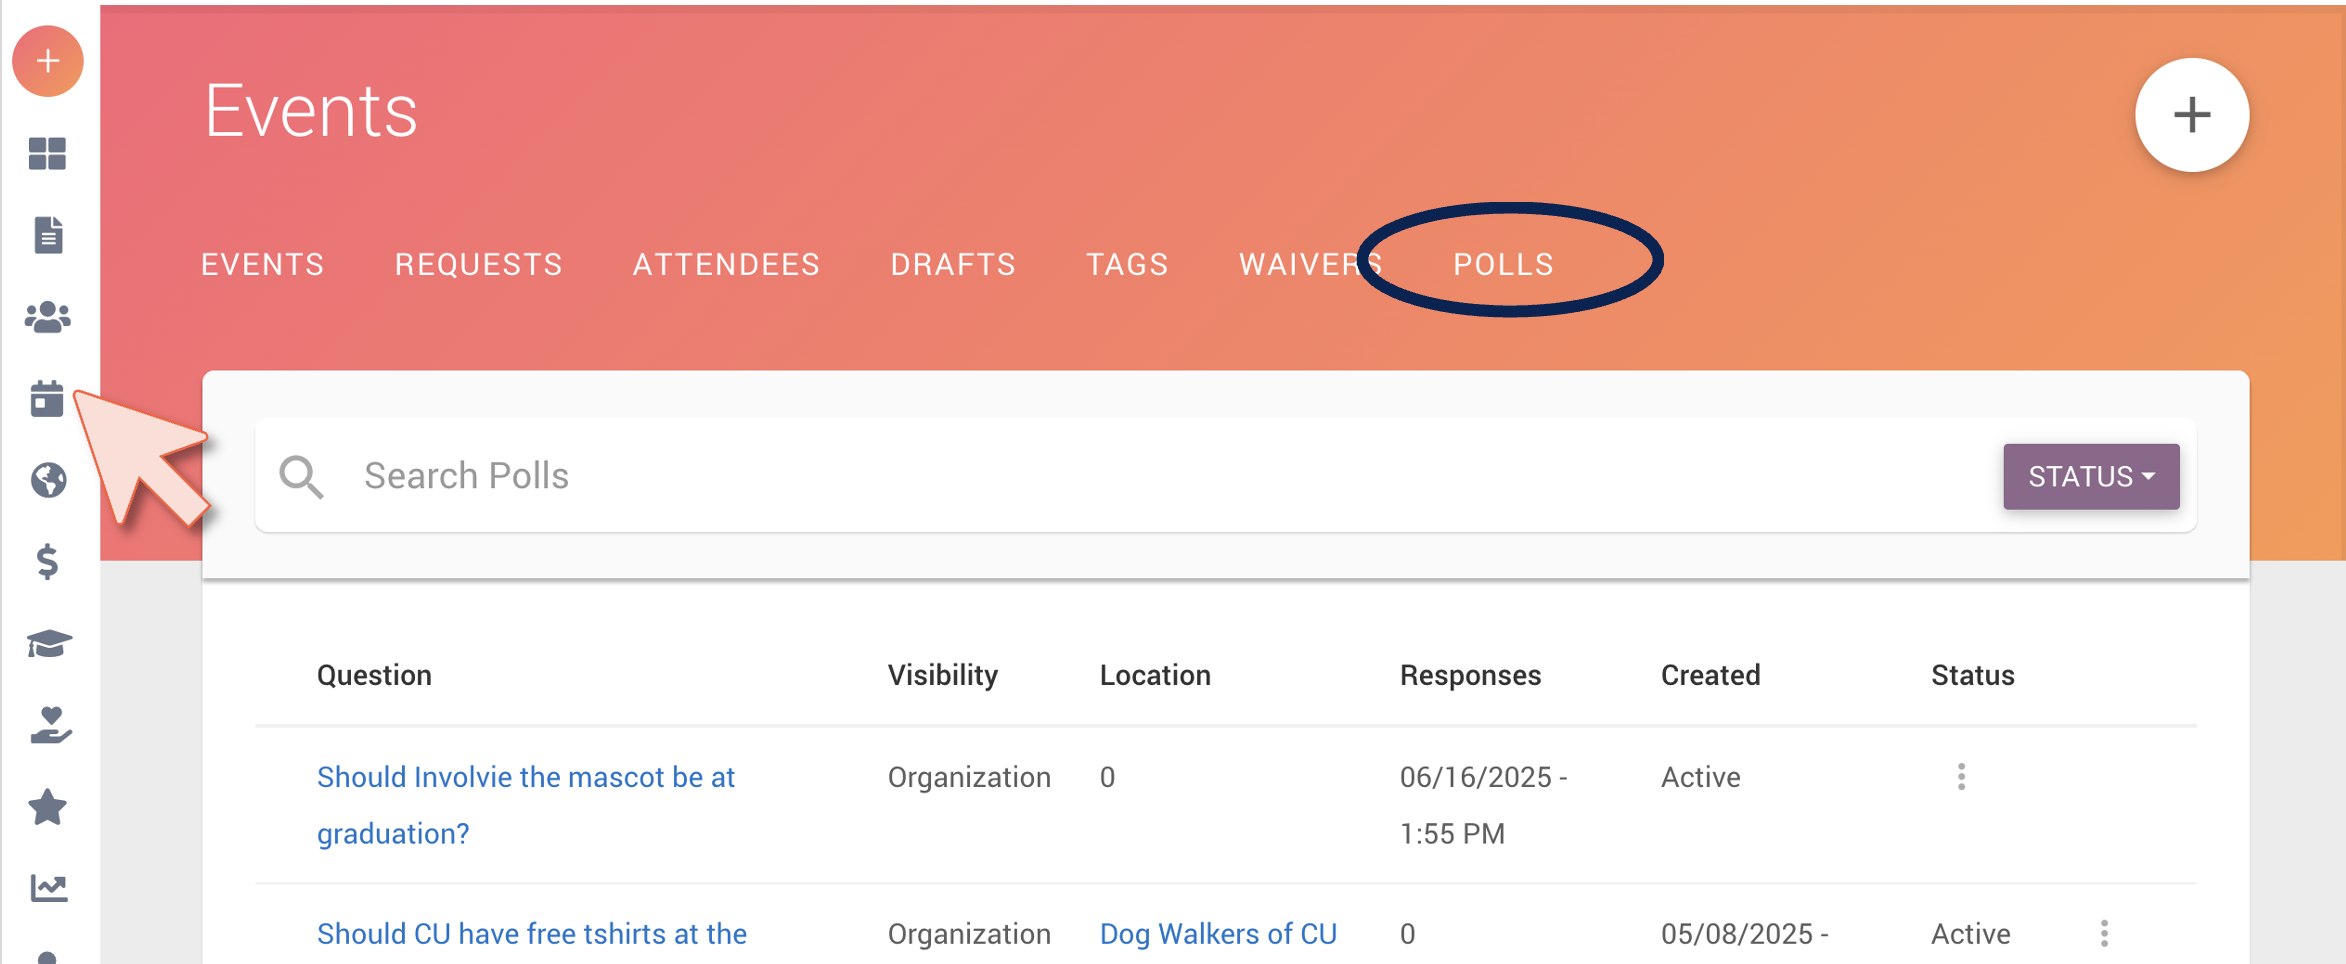Open the star icon in sidebar

[48, 807]
